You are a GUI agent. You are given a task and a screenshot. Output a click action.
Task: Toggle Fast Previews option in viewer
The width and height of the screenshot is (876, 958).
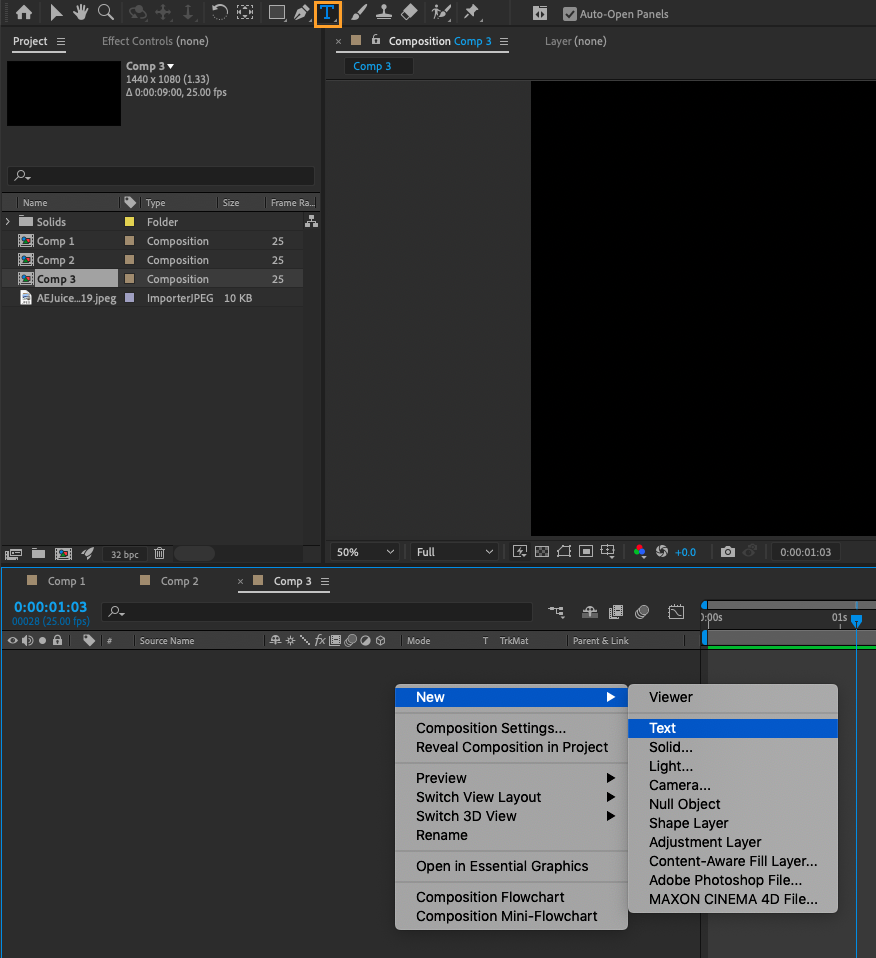click(520, 552)
